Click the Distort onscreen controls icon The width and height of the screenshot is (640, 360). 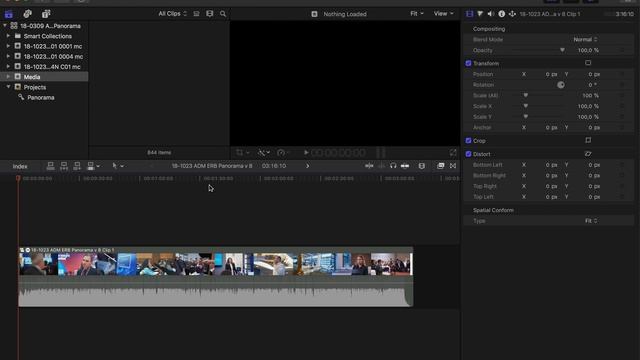coord(588,154)
